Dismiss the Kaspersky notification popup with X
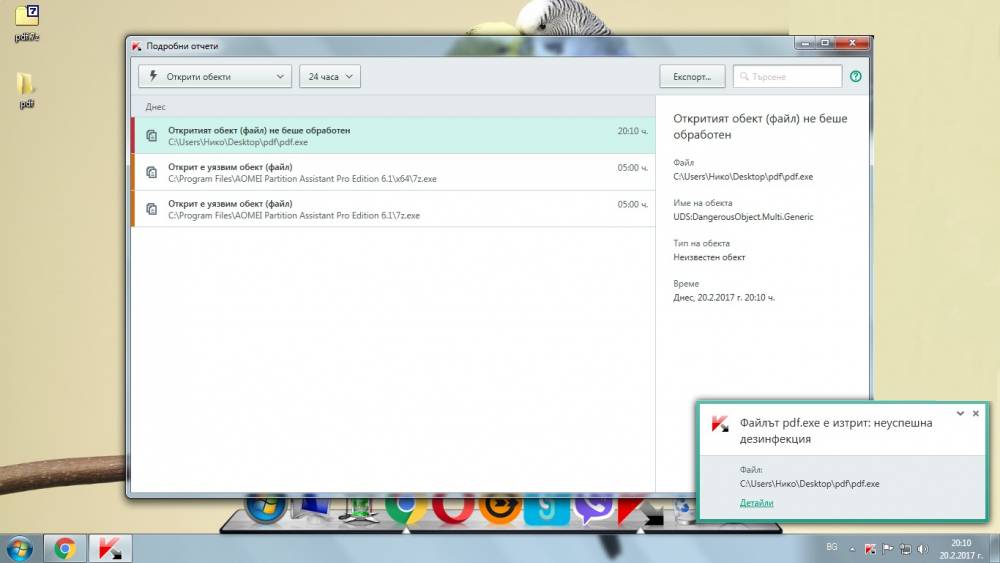This screenshot has width=1000, height=563. pos(976,413)
